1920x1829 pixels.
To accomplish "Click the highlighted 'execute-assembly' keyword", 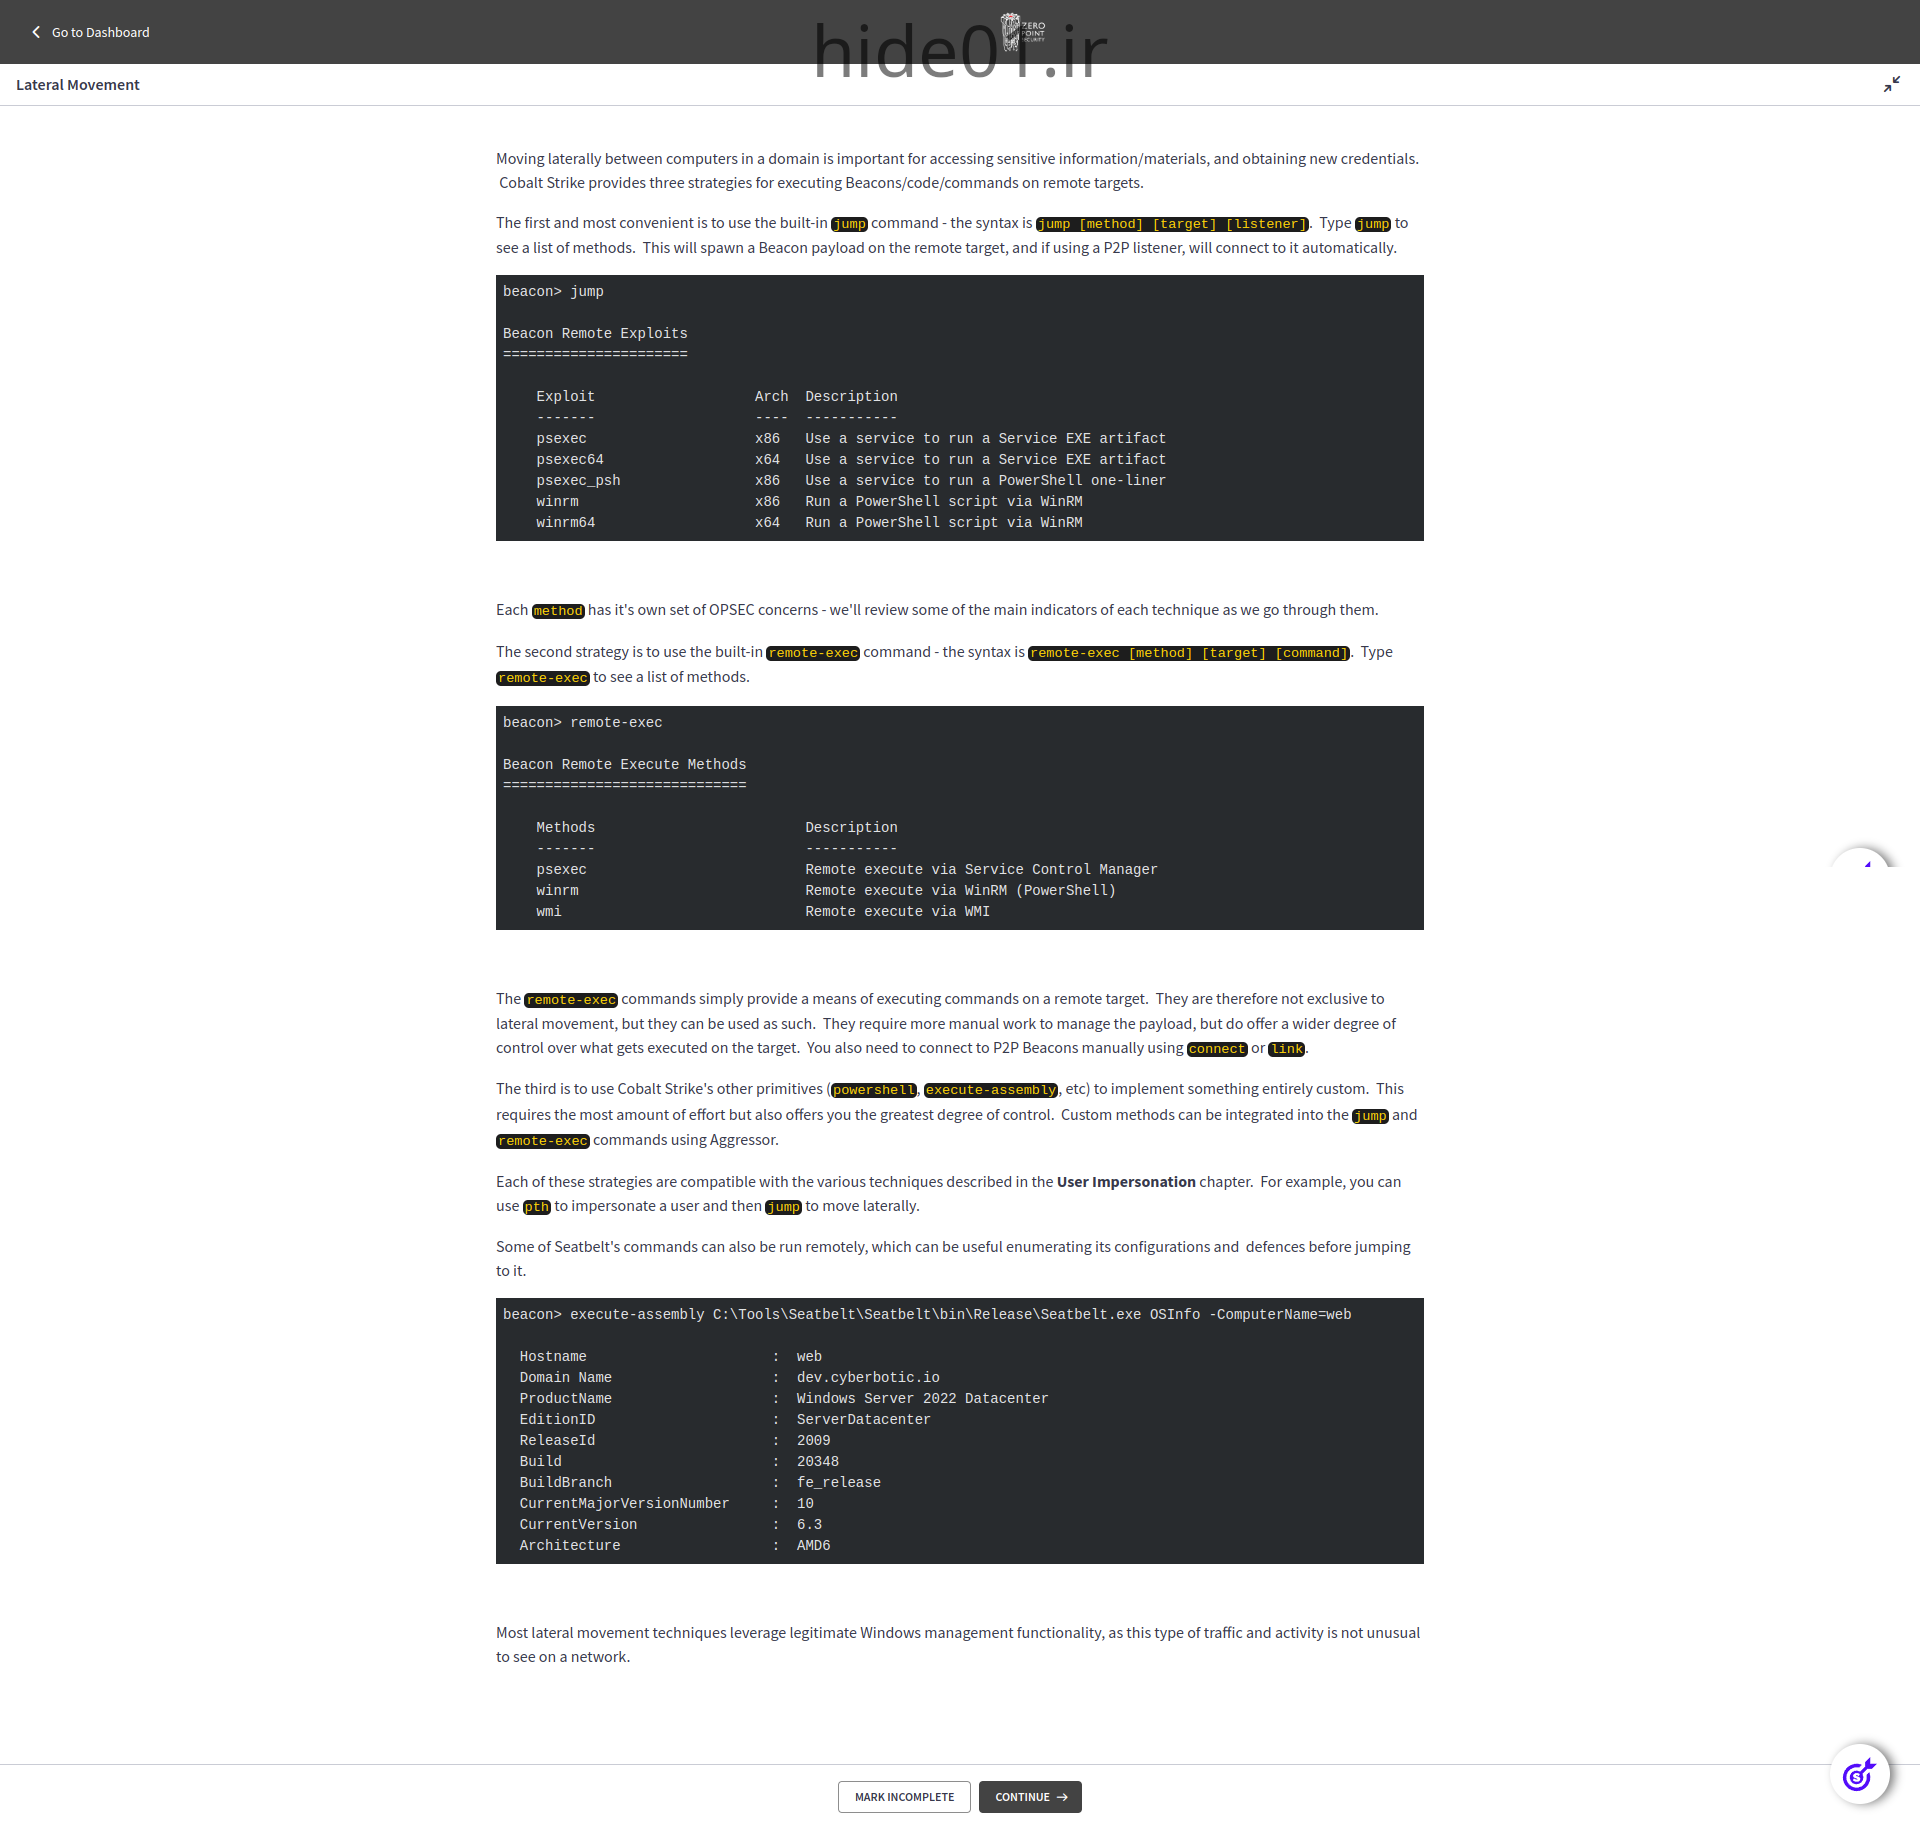I will [x=991, y=1090].
